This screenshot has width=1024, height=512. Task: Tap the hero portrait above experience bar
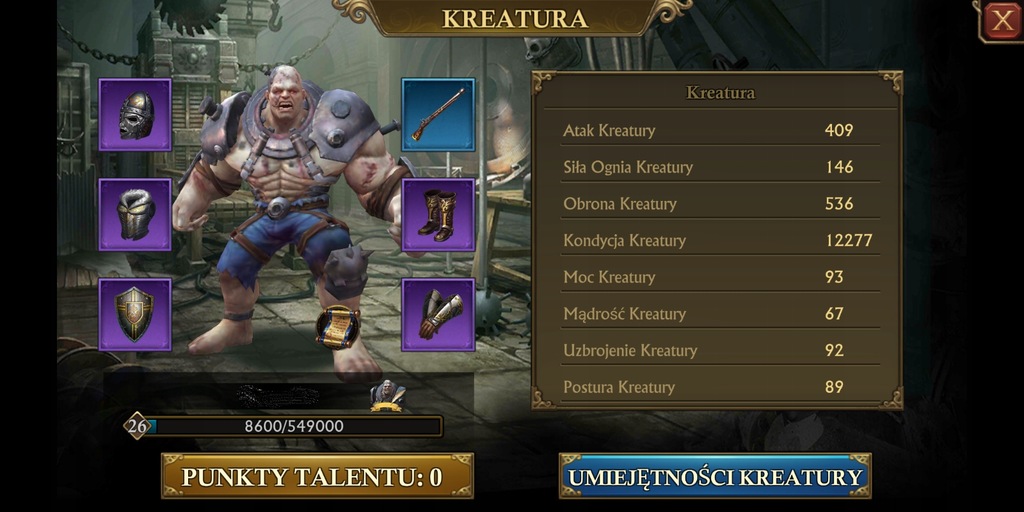(387, 395)
